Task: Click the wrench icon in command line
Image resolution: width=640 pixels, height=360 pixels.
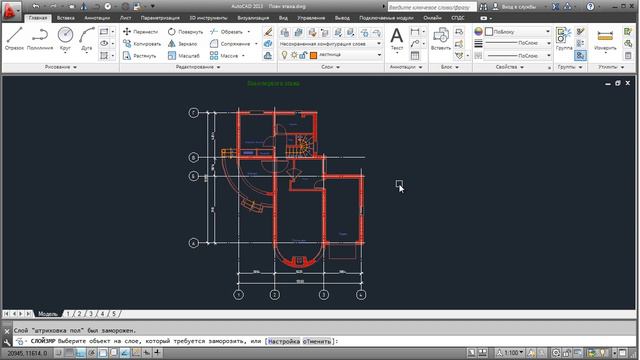Action: [x=7, y=342]
